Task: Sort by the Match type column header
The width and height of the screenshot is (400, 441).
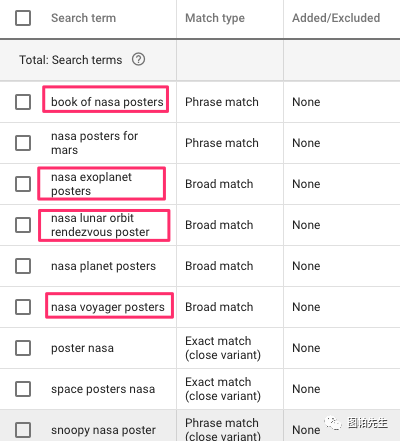Action: click(215, 18)
